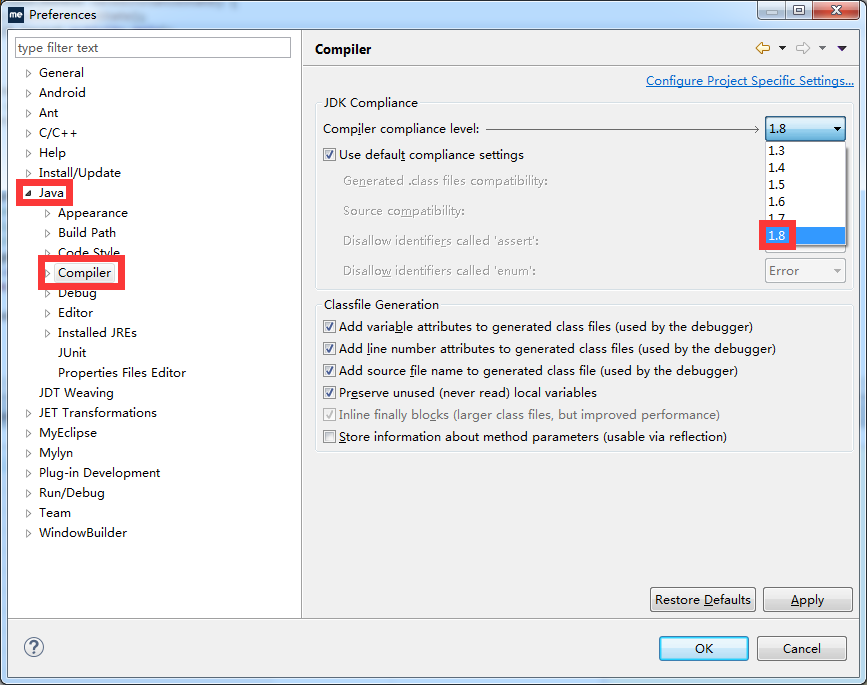Select the Compiler tree item

(85, 273)
